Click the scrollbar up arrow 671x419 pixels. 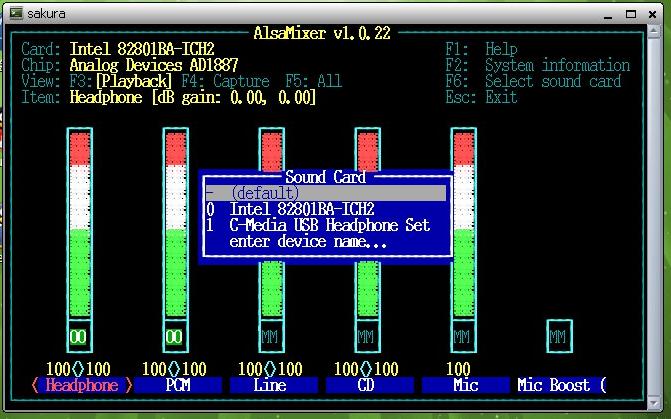coord(653,32)
